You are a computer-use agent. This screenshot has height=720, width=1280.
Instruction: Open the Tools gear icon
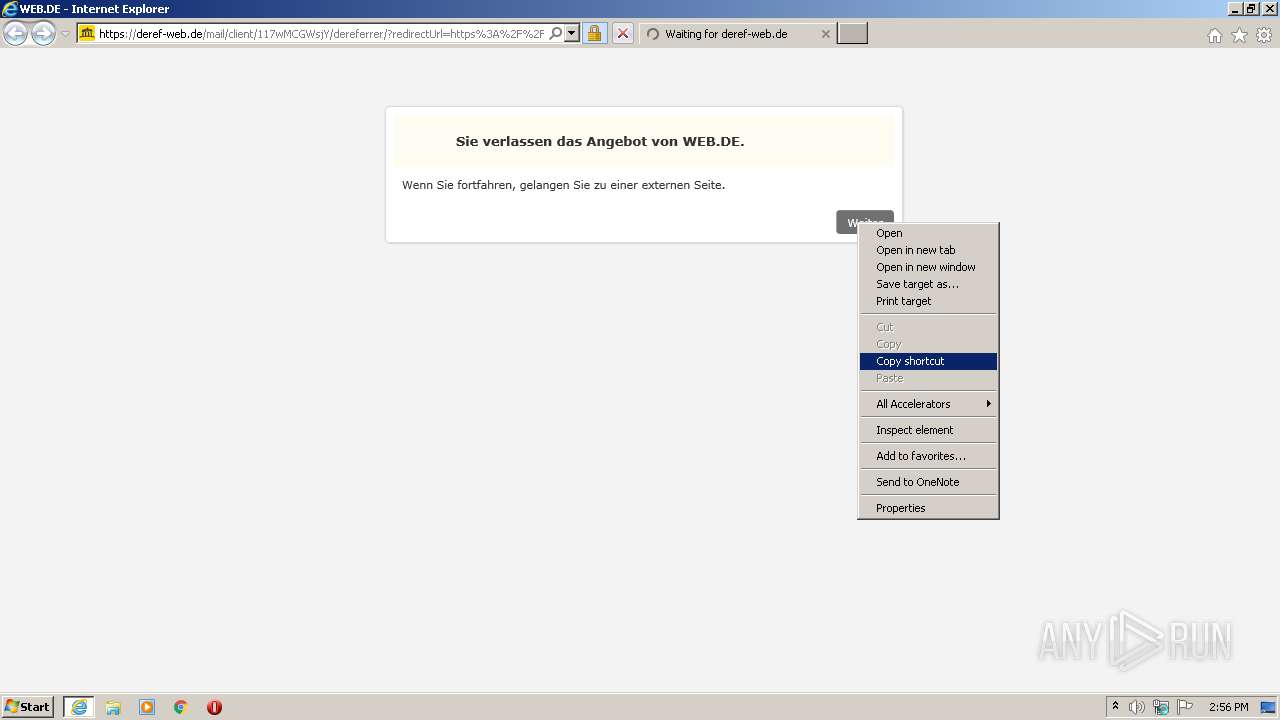click(1264, 35)
